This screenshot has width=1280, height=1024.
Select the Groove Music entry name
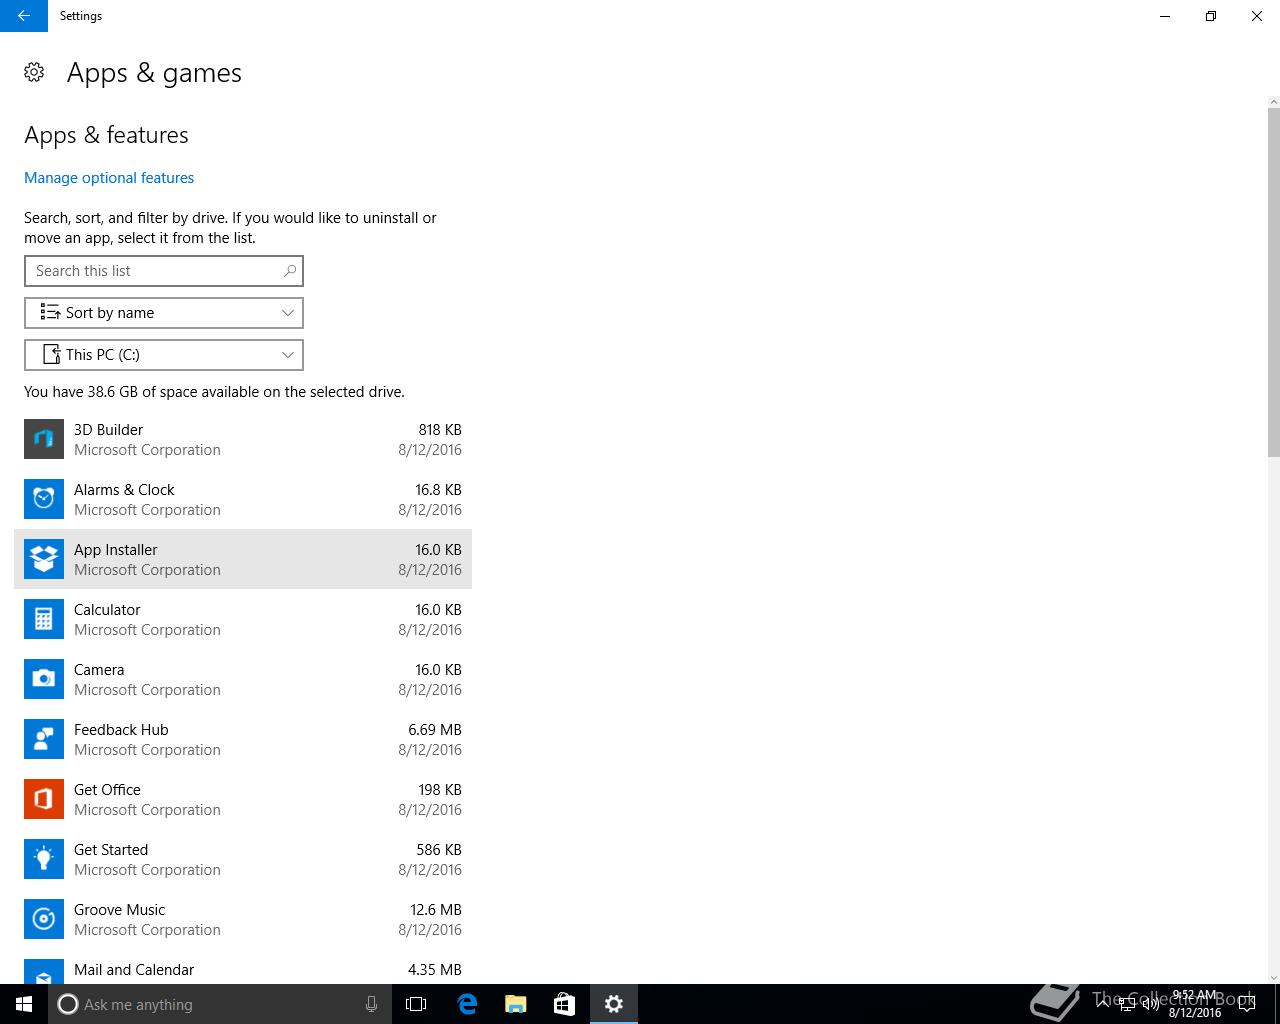[x=119, y=910]
